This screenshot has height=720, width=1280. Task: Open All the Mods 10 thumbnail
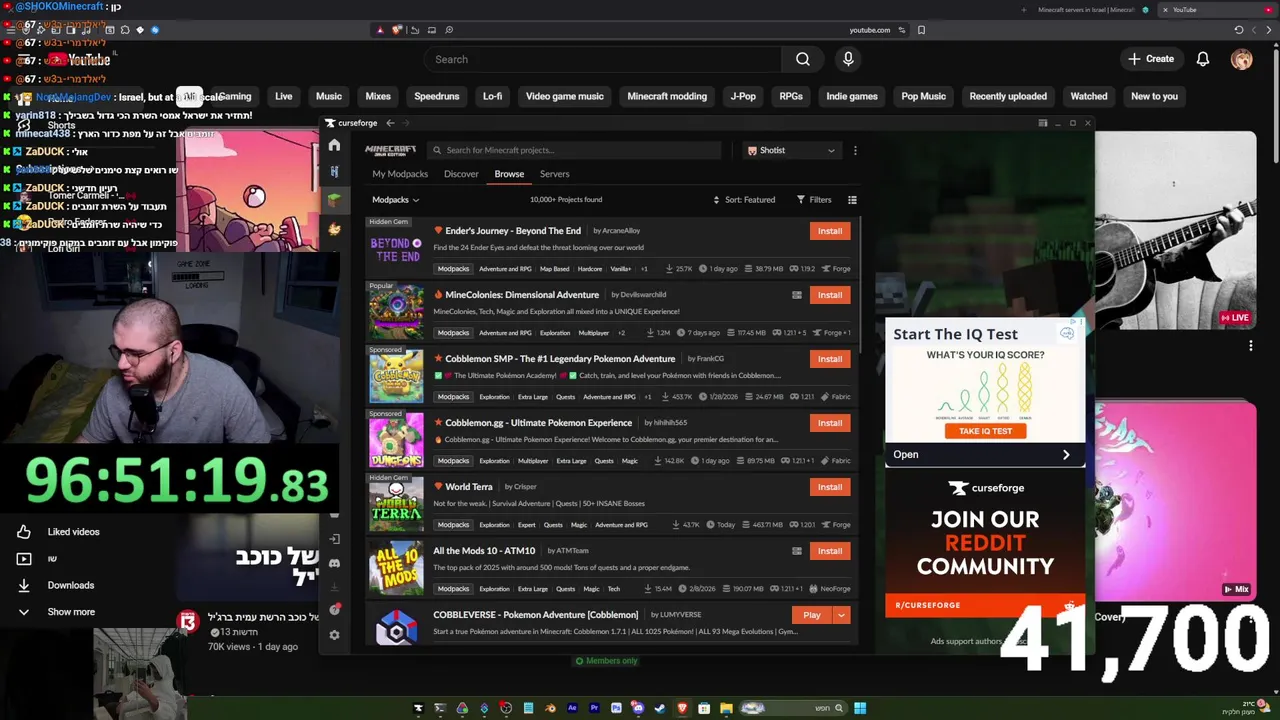(x=396, y=569)
